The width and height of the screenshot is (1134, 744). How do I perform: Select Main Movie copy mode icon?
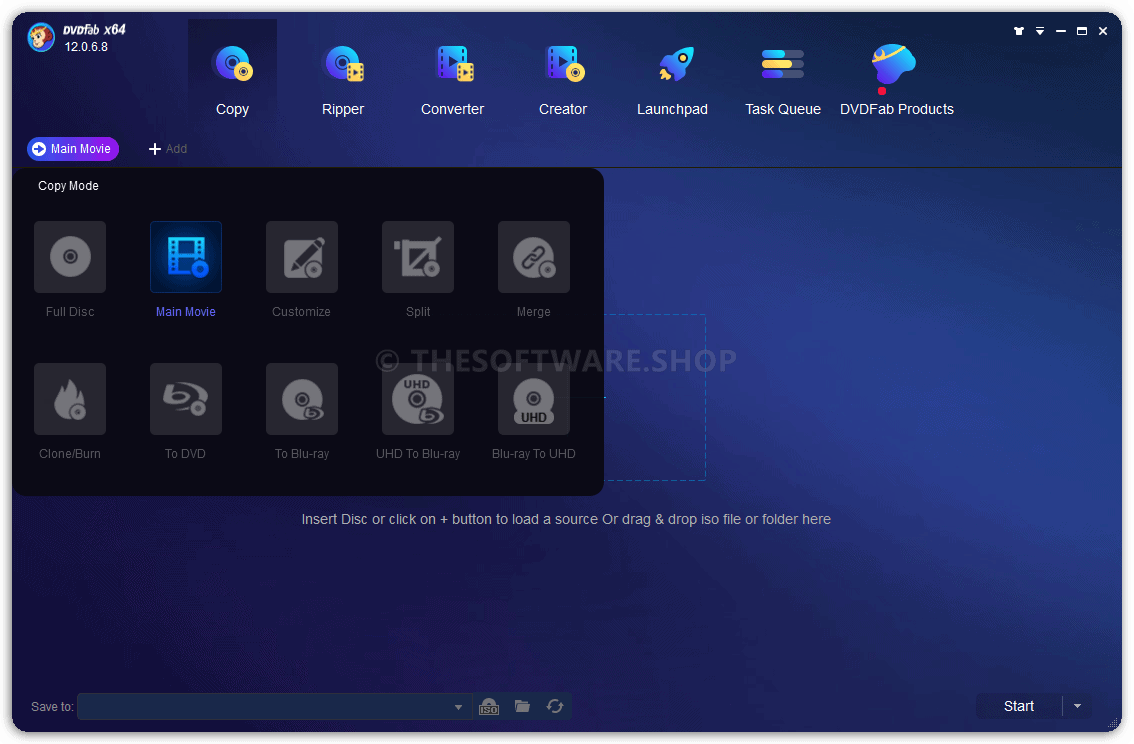[186, 257]
